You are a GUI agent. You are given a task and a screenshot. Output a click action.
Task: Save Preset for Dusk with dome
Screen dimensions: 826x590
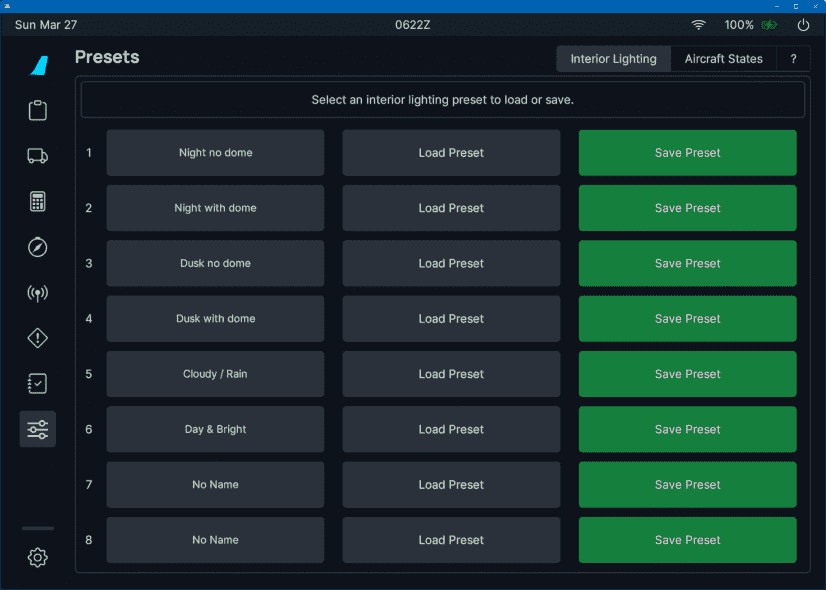click(x=687, y=319)
